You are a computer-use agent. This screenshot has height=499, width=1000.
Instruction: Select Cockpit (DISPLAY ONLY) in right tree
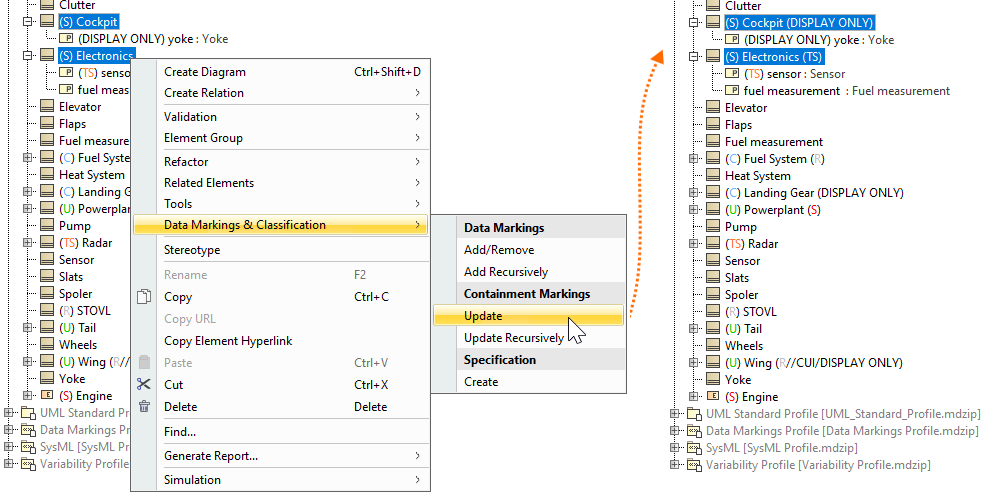tap(799, 23)
